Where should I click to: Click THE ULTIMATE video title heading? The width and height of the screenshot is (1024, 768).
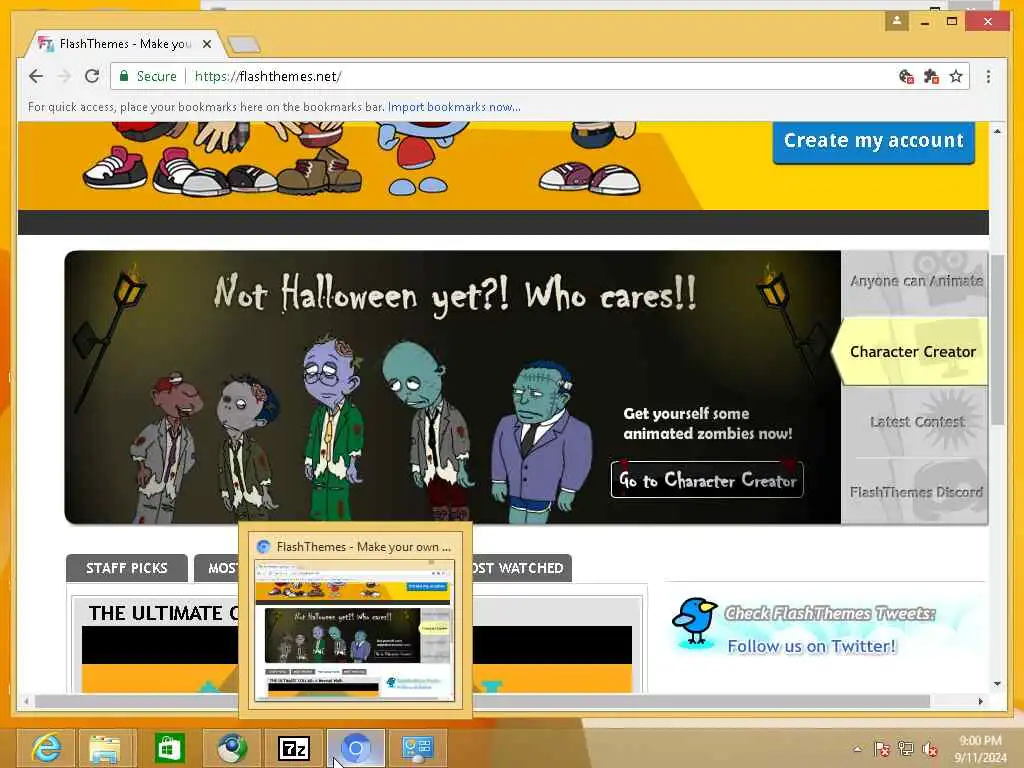(163, 613)
